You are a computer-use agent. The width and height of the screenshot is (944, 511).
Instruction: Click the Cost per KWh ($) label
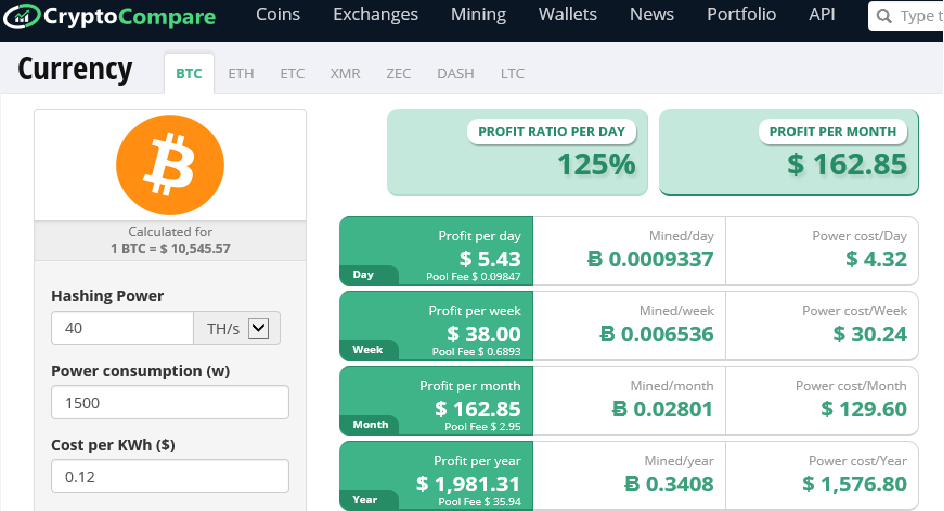tap(113, 445)
